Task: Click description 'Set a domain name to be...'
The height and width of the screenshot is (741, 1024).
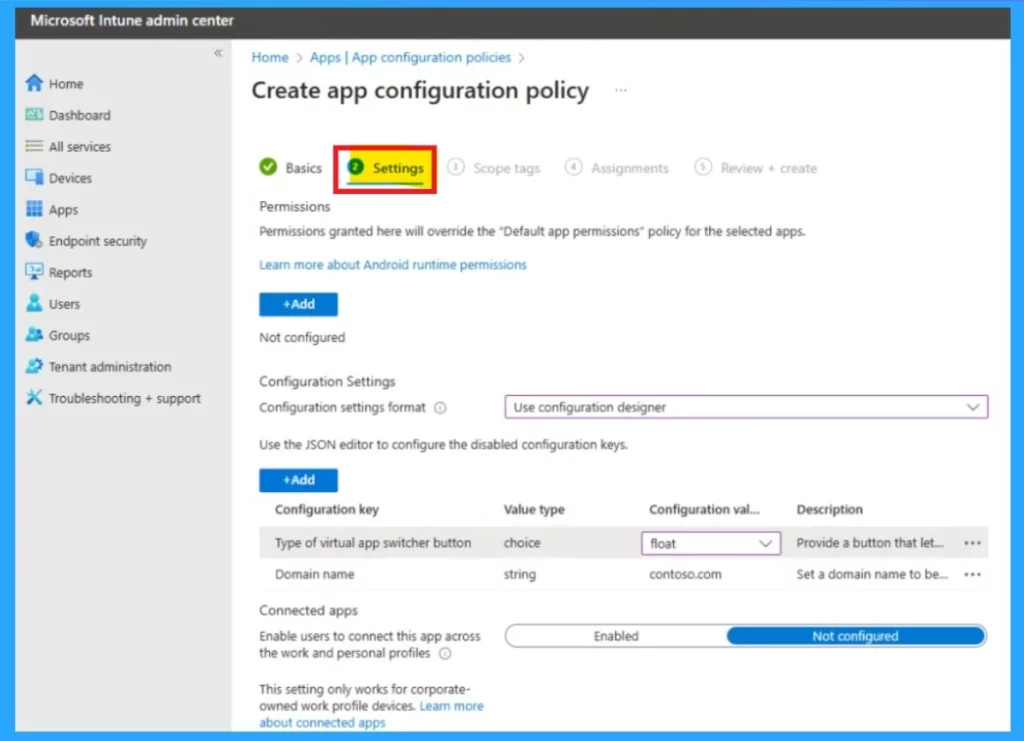Action: pos(872,575)
